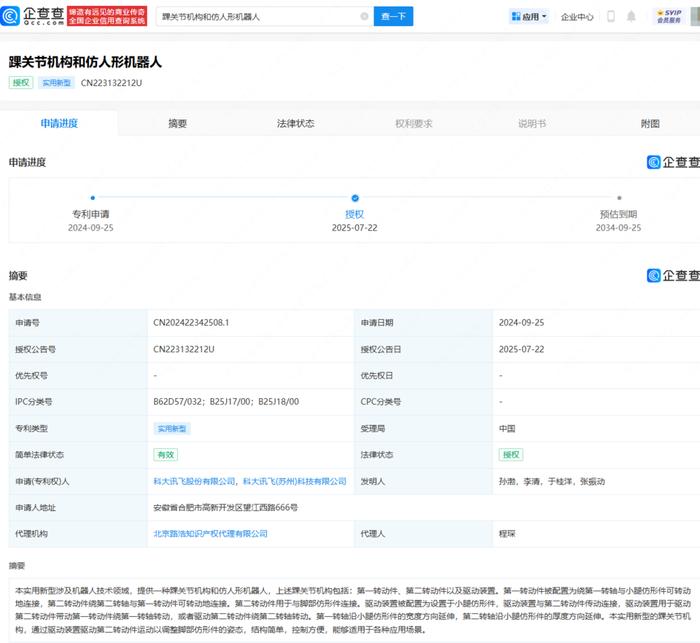Screen dimensions: 700x643
Task: Open the 应用 dropdown menu
Action: click(529, 17)
